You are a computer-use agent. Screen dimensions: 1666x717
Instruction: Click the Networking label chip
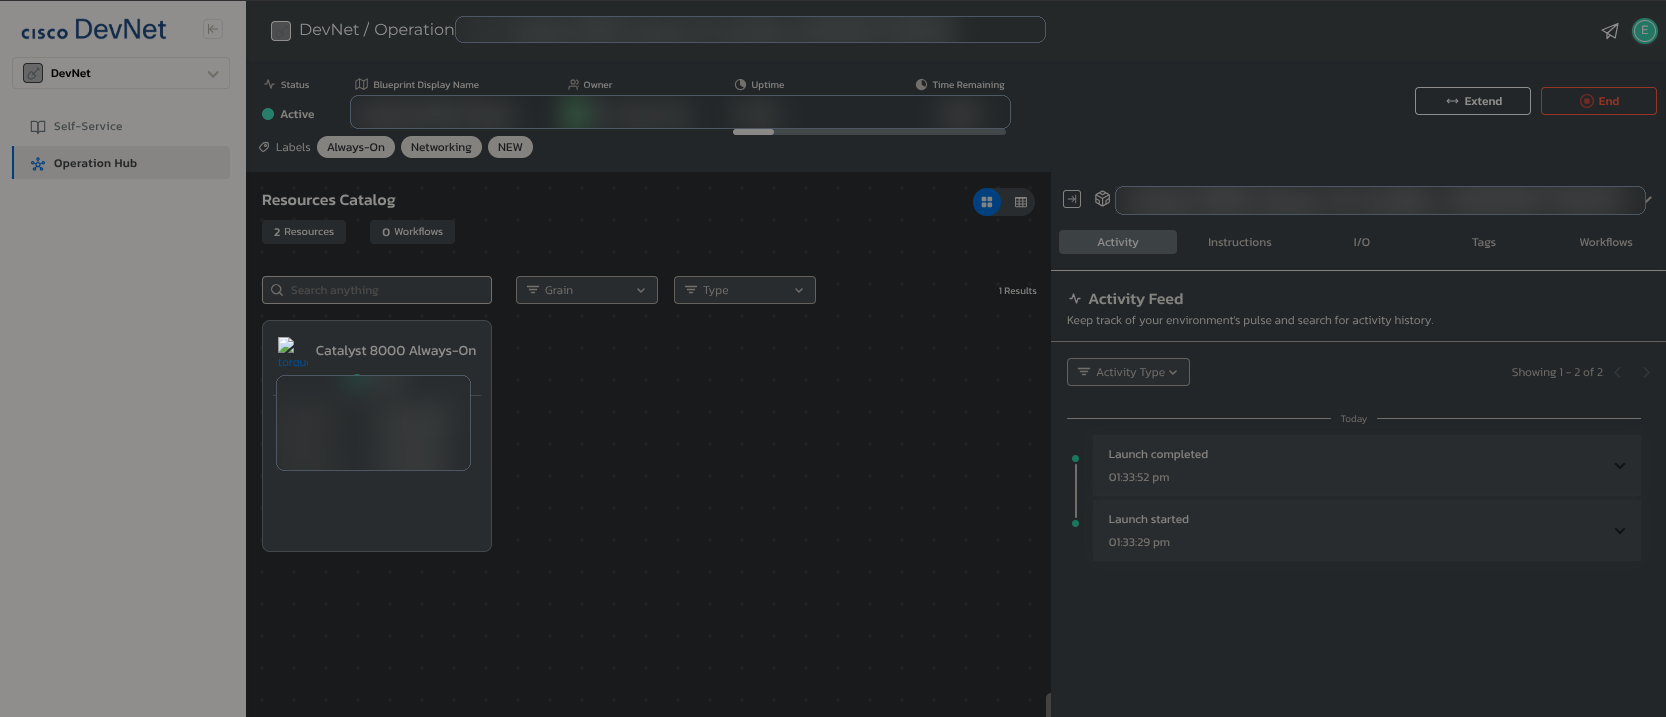coord(441,147)
